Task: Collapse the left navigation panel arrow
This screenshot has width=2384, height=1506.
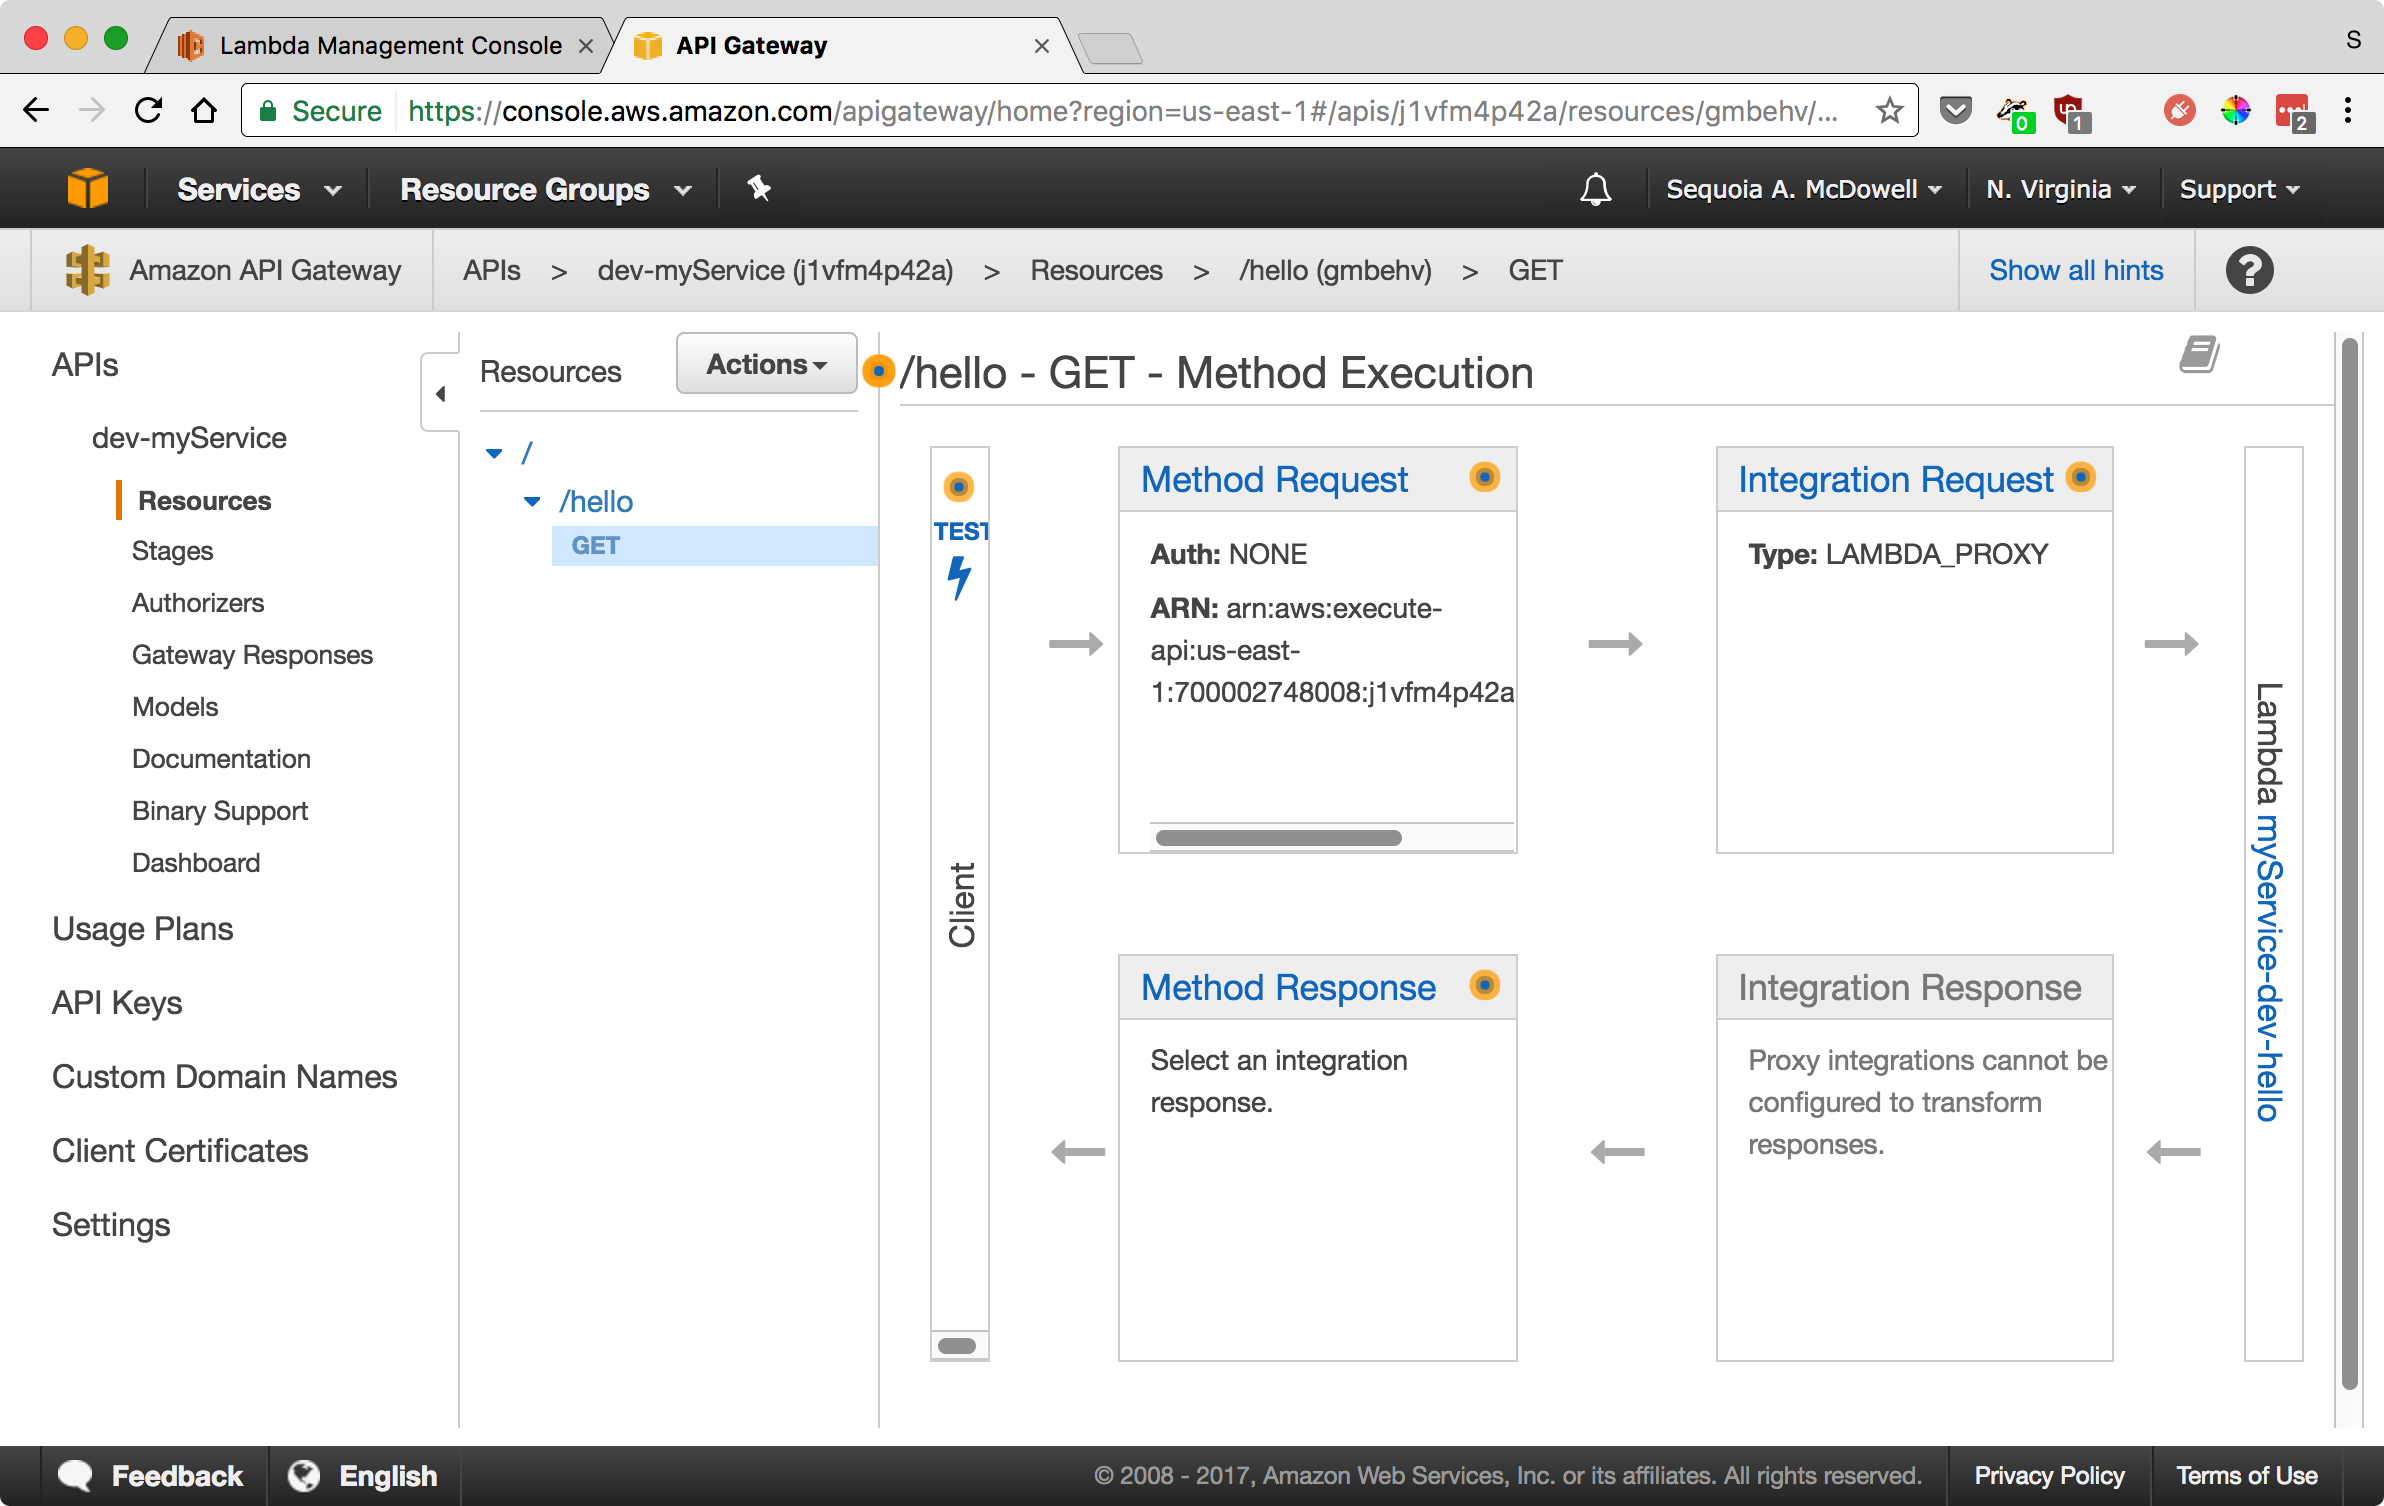Action: pos(440,393)
